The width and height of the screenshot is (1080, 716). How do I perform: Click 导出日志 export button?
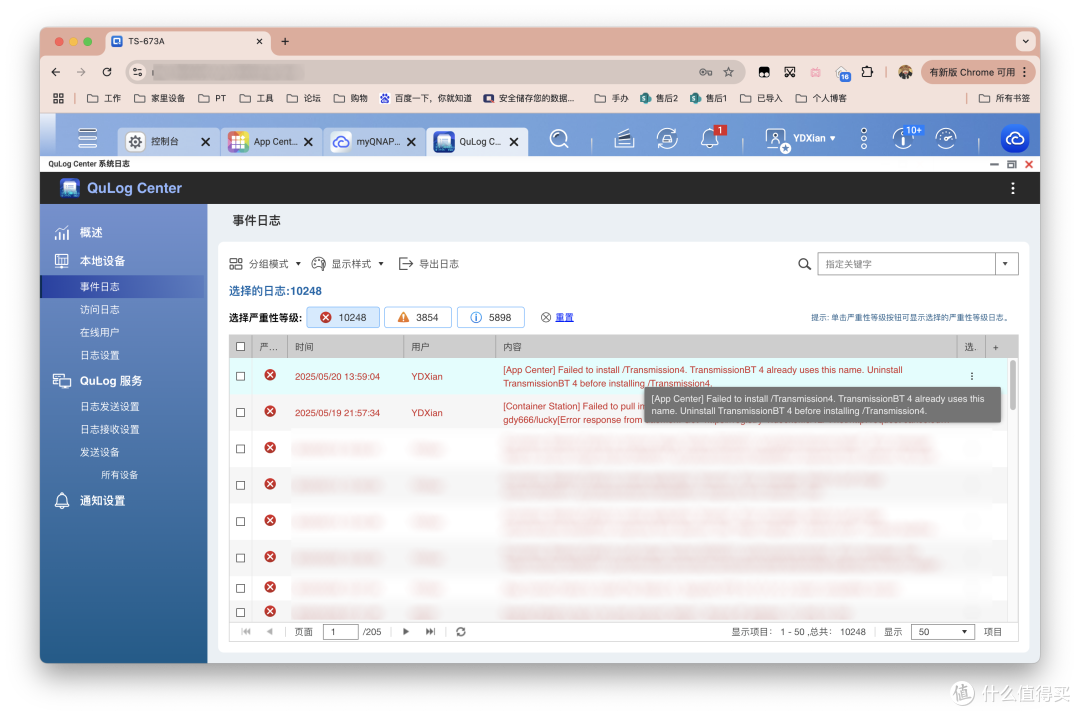[x=429, y=264]
